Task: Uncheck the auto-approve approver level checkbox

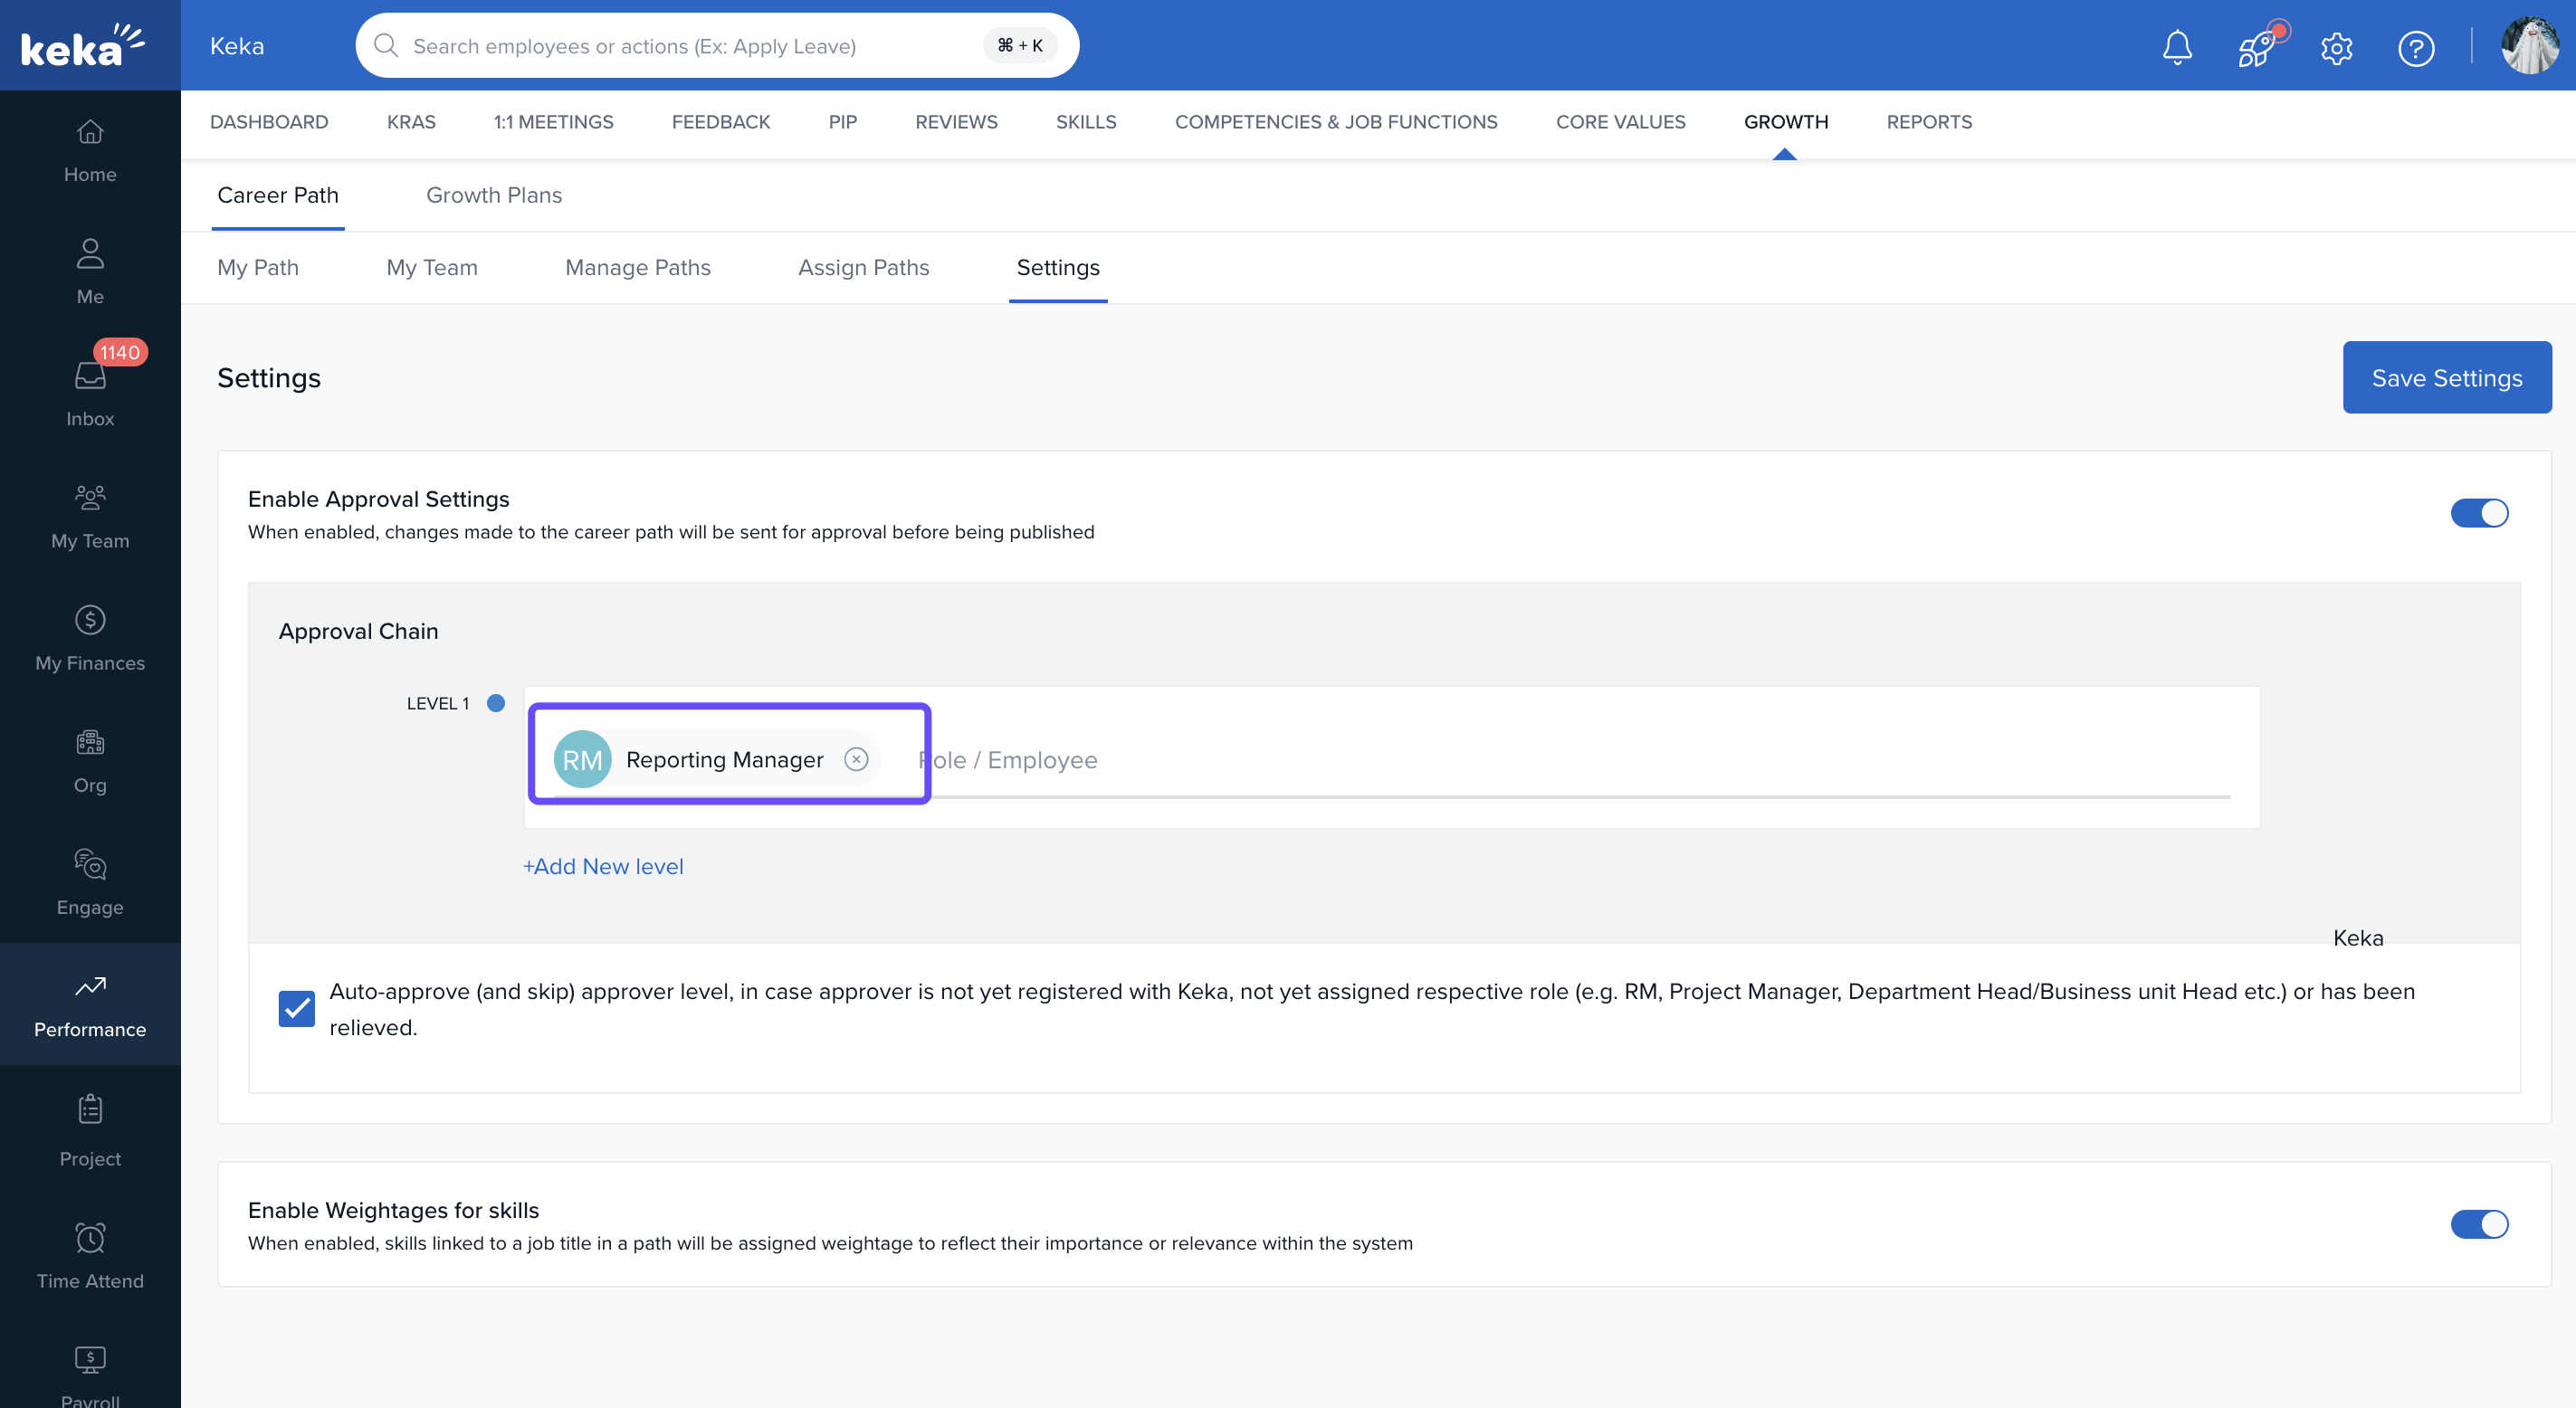Action: coord(296,1008)
